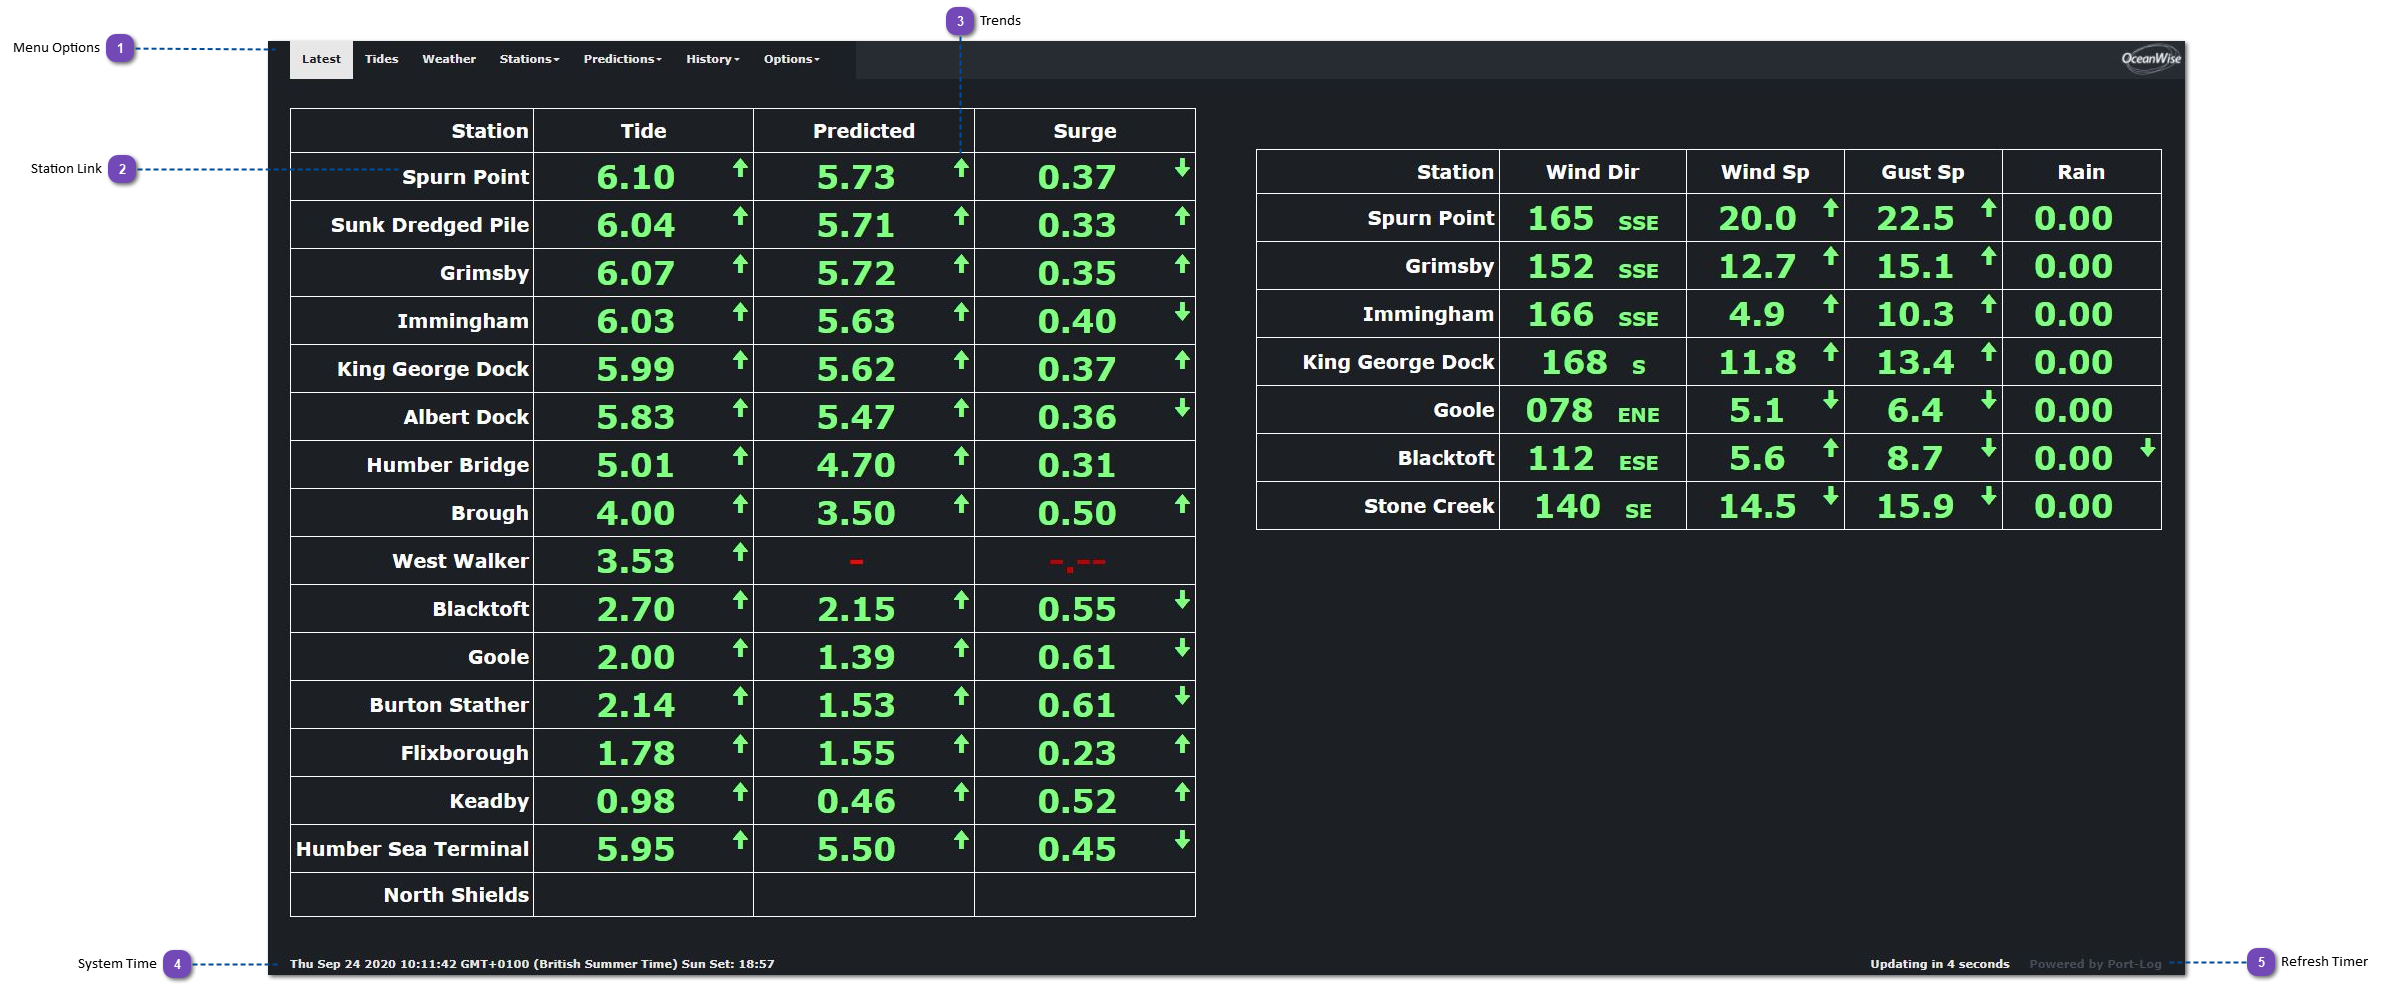
Task: Open the Options dropdown menu
Action: click(x=791, y=60)
